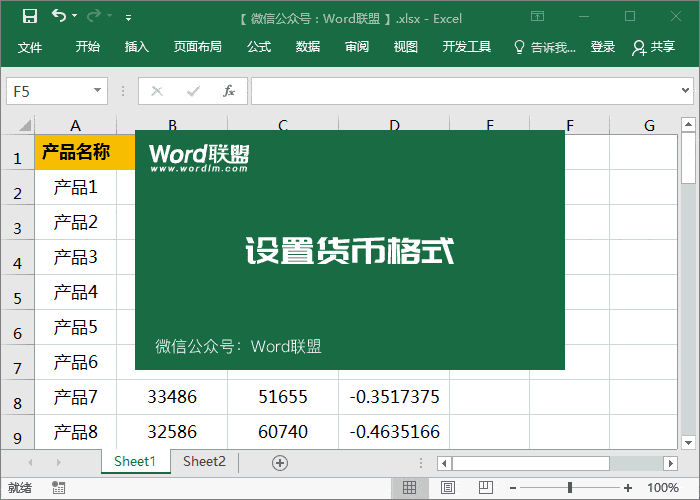Add a new sheet with plus icon
Screen dimensions: 700x500
pyautogui.click(x=280, y=463)
